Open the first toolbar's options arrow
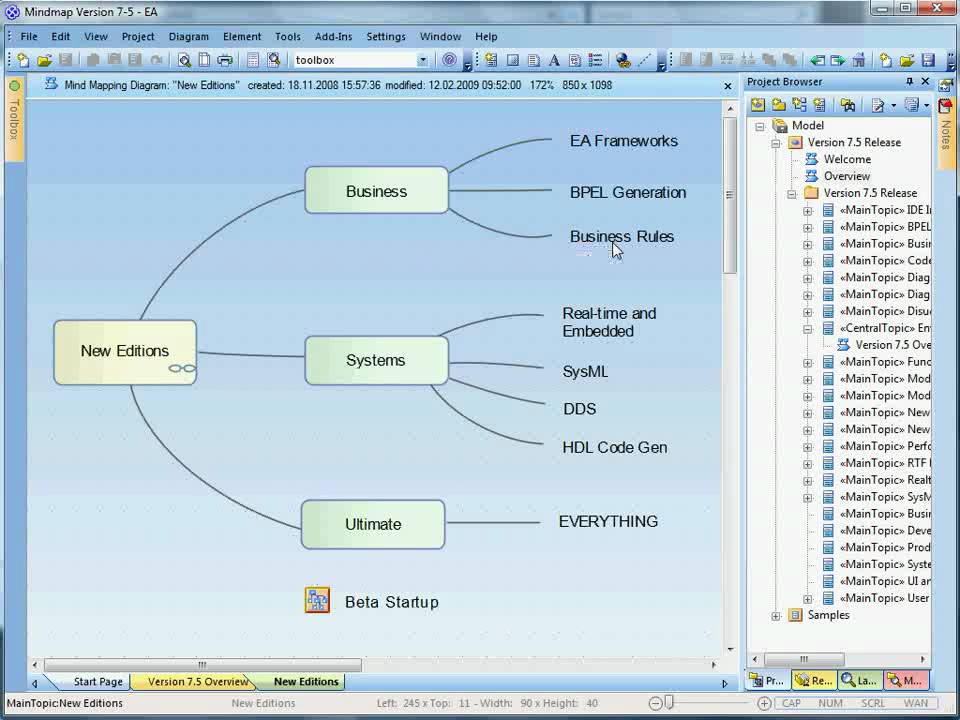 point(468,64)
